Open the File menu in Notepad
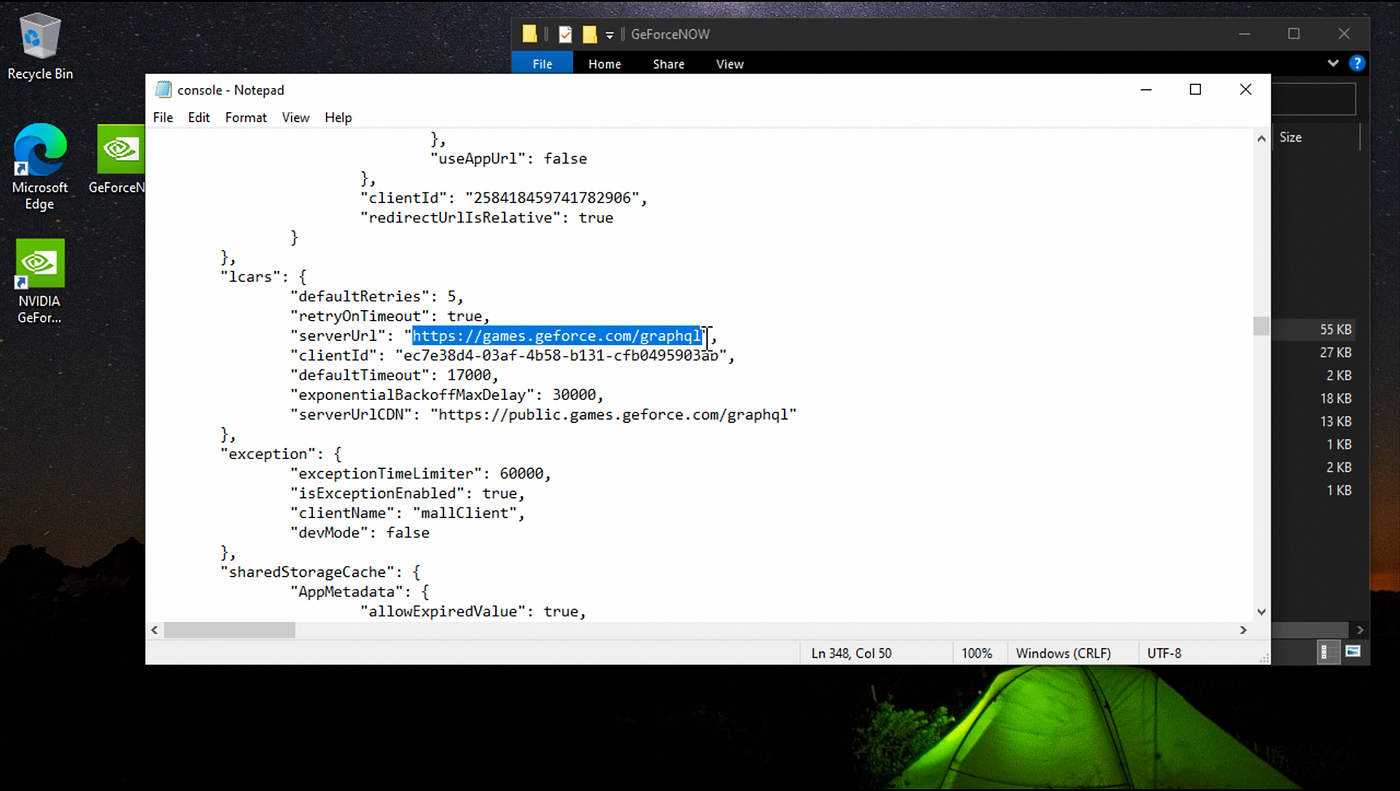This screenshot has height=791, width=1400. coord(163,117)
